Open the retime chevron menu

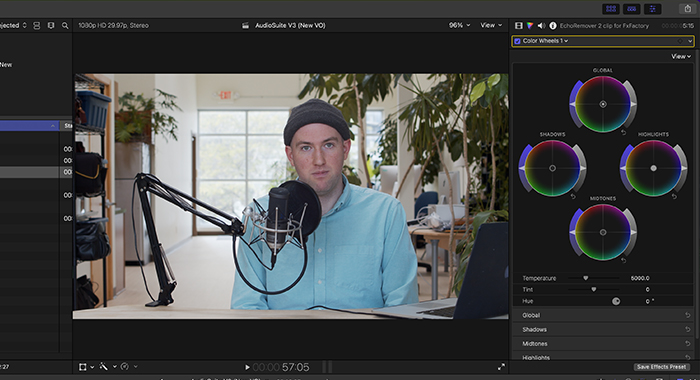(135, 367)
